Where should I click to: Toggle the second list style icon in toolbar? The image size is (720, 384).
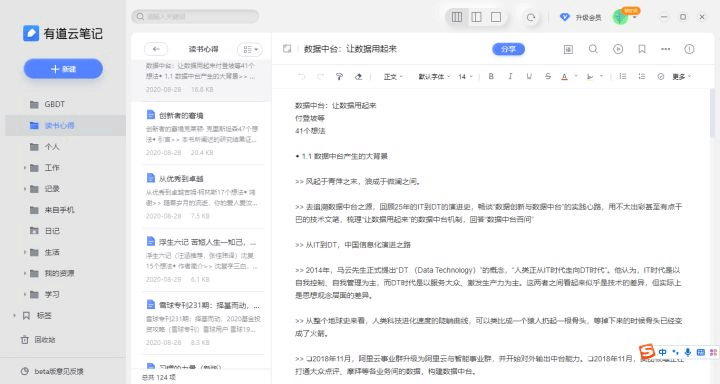point(642,76)
